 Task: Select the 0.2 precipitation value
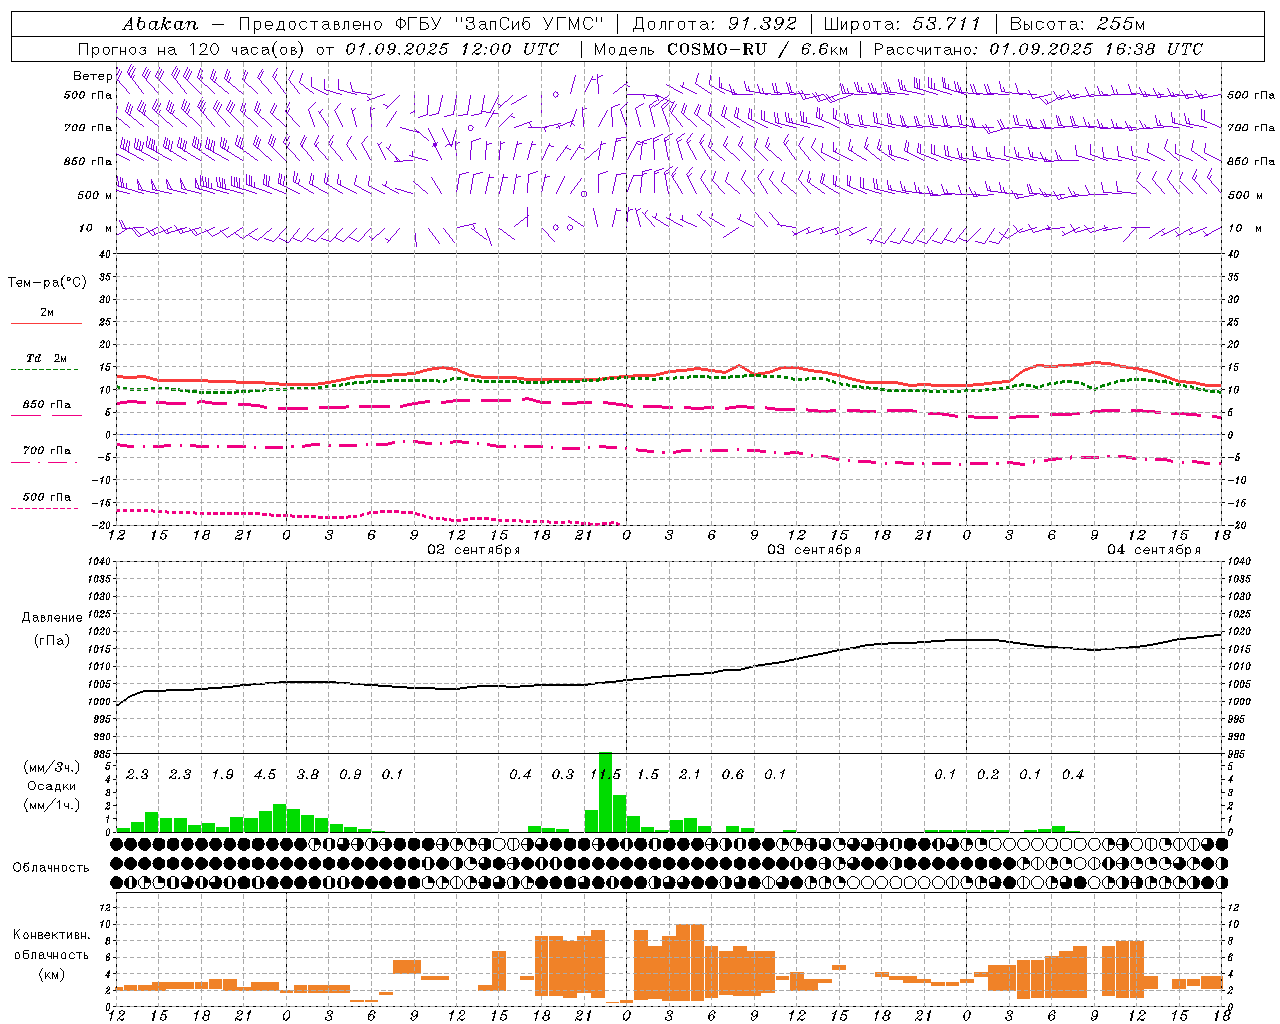pos(988,775)
